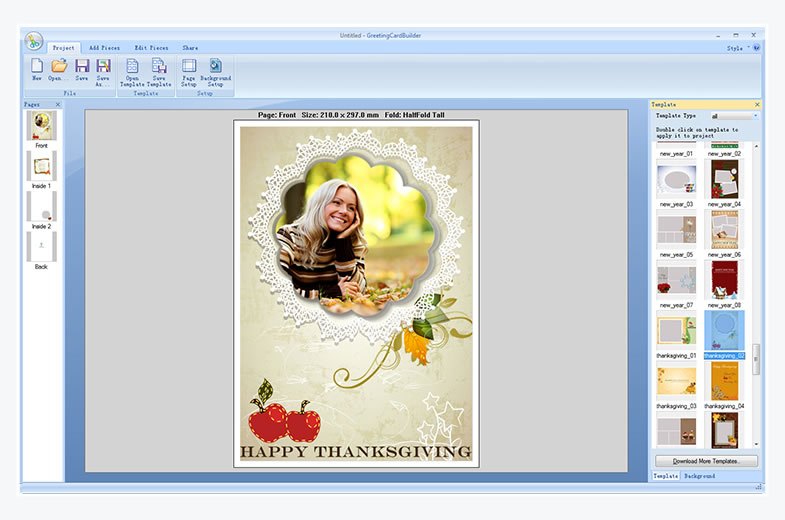Click the Download More Templates button
This screenshot has height=520, width=785.
tap(706, 461)
